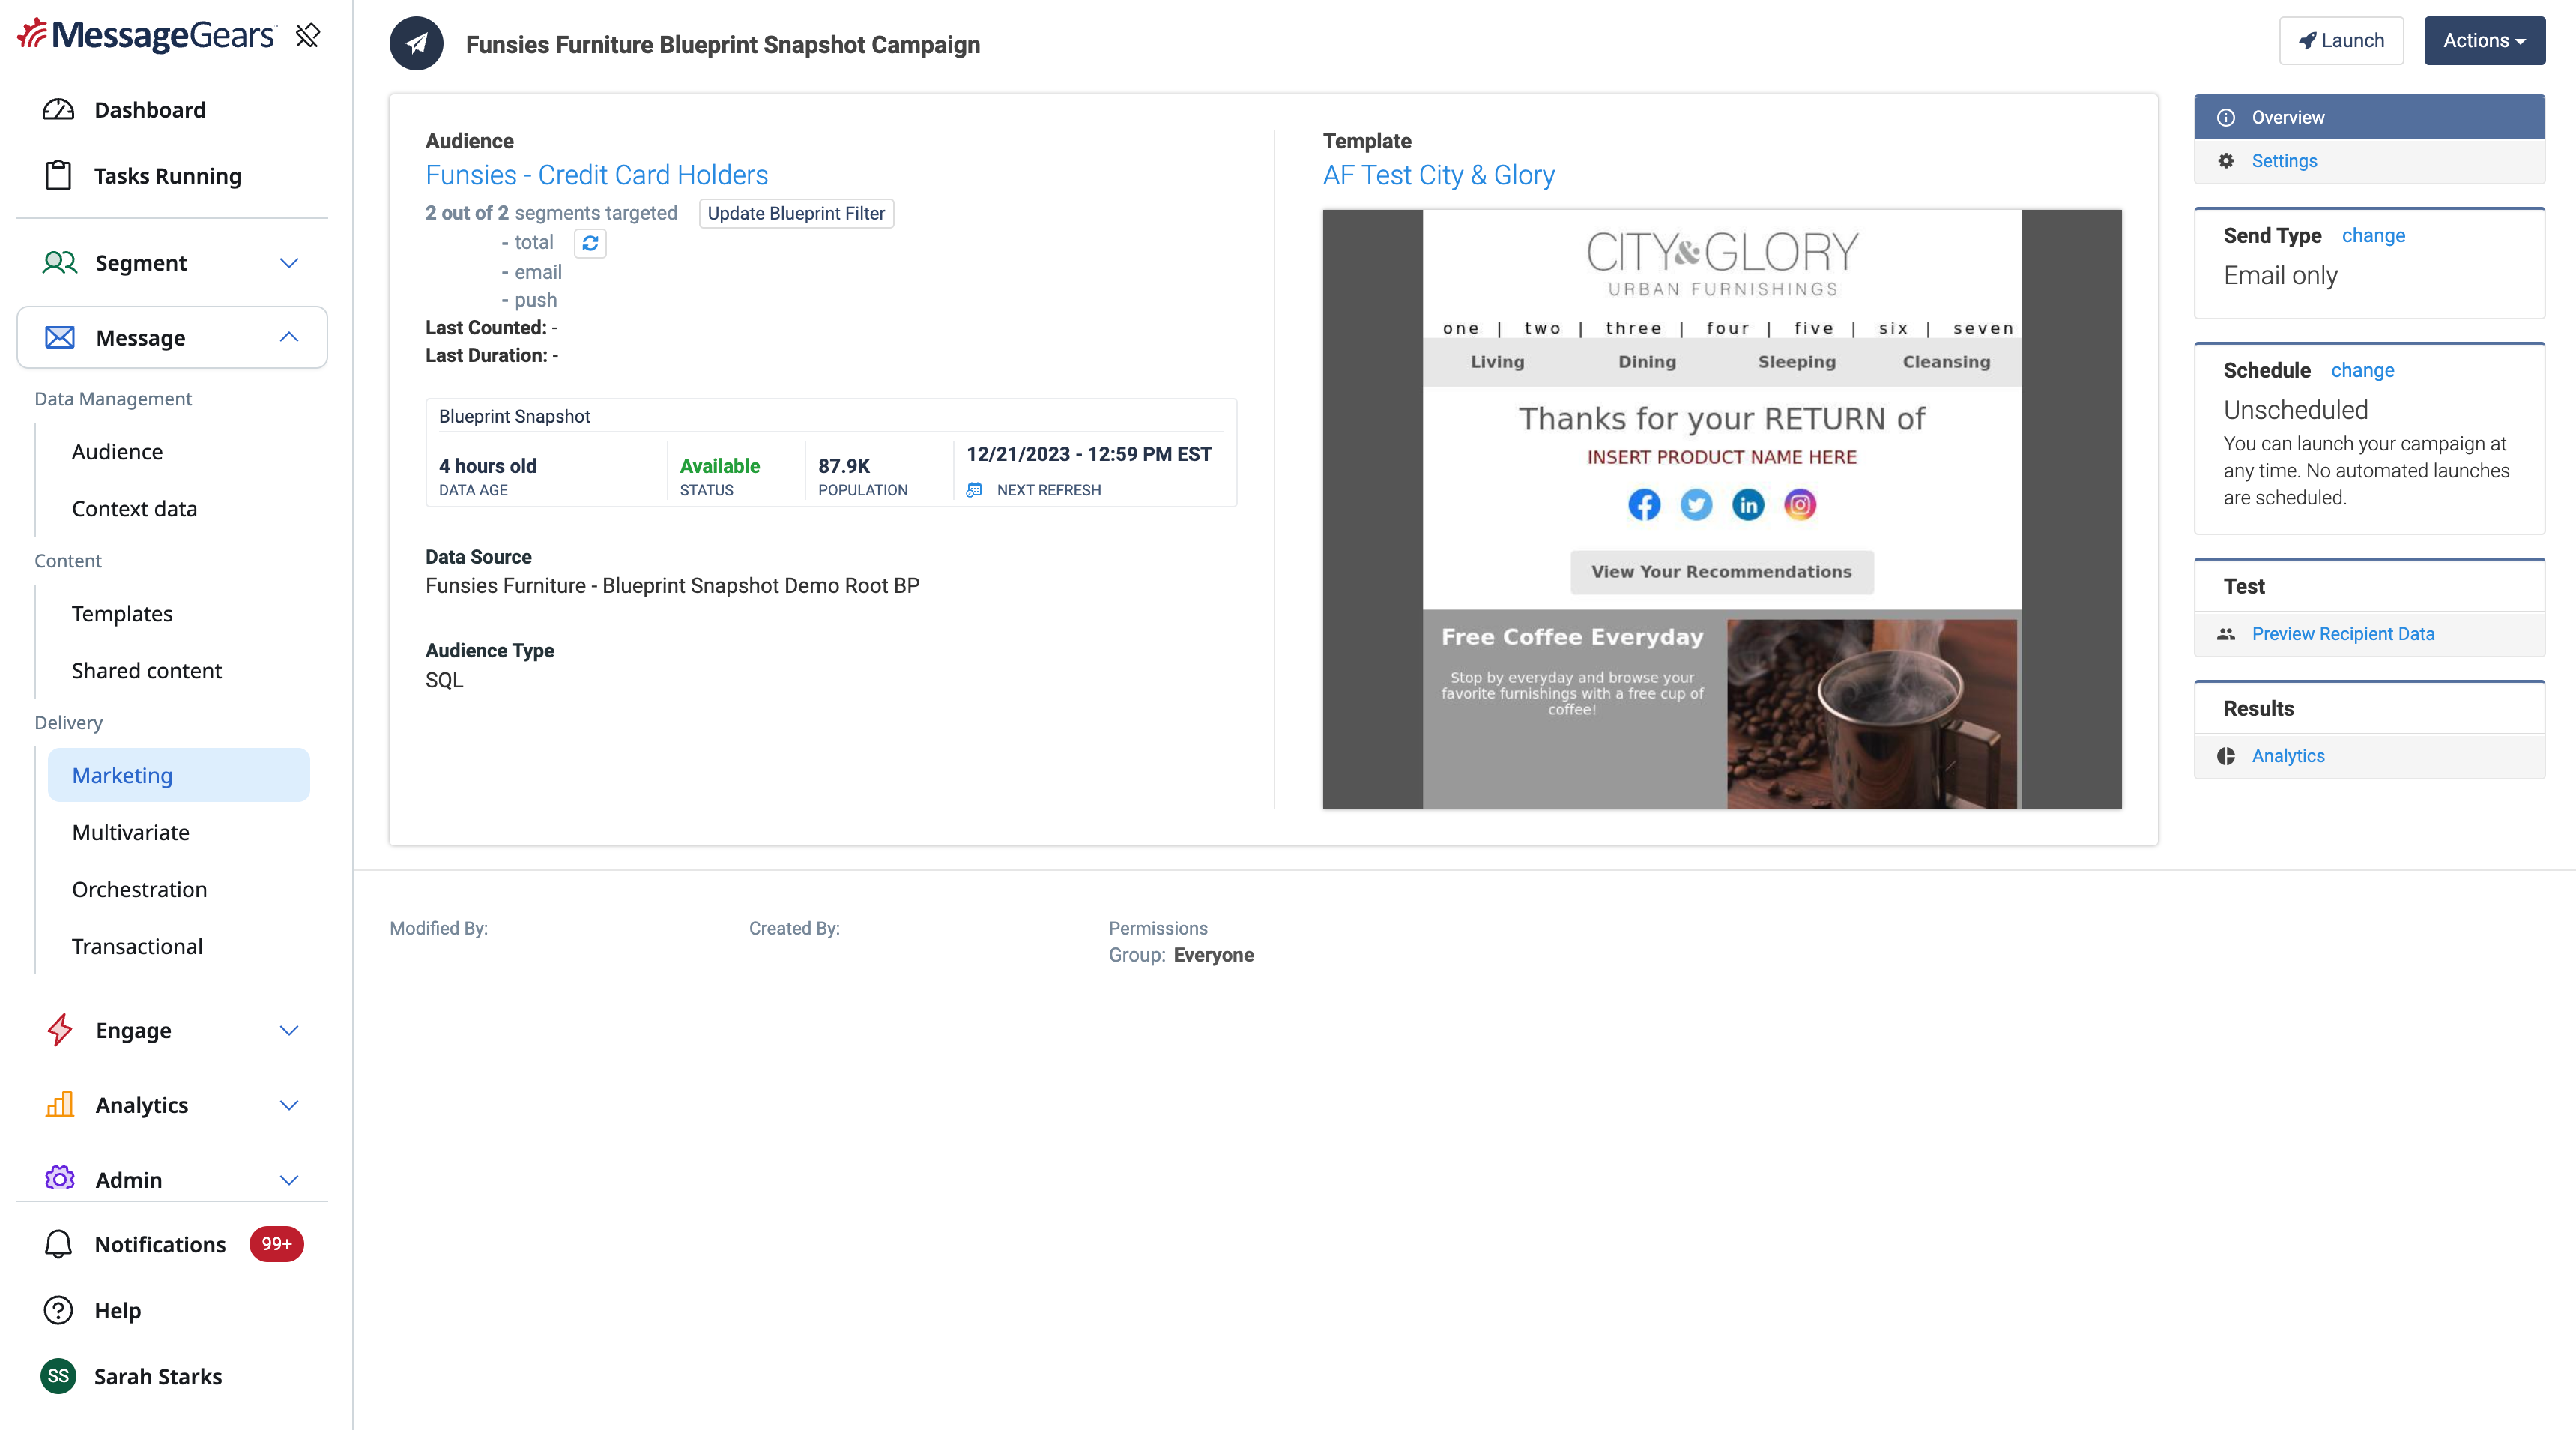Image resolution: width=2576 pixels, height=1430 pixels.
Task: Click the Tasks Running clipboard icon
Action: 59,176
